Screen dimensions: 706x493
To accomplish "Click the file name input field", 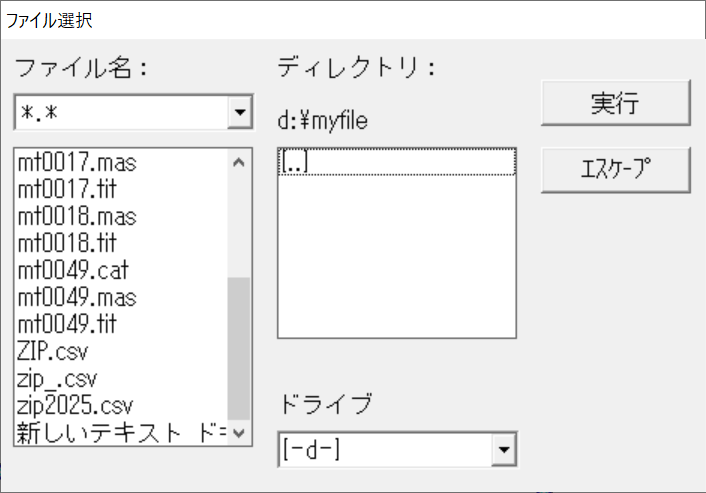I will (121, 112).
